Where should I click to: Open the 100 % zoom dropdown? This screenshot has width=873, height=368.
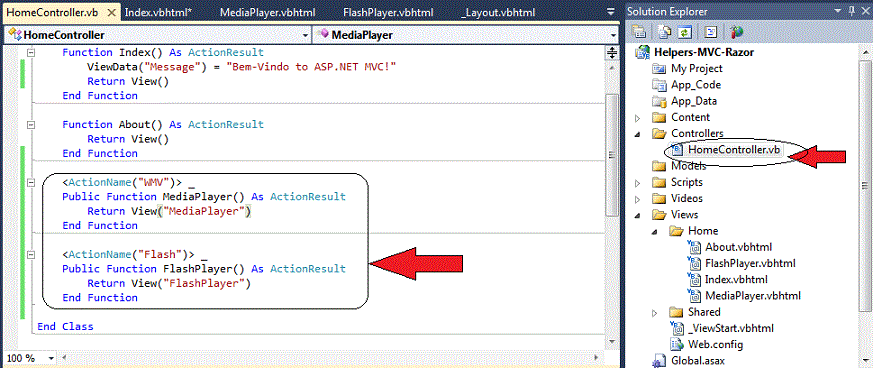pos(51,358)
